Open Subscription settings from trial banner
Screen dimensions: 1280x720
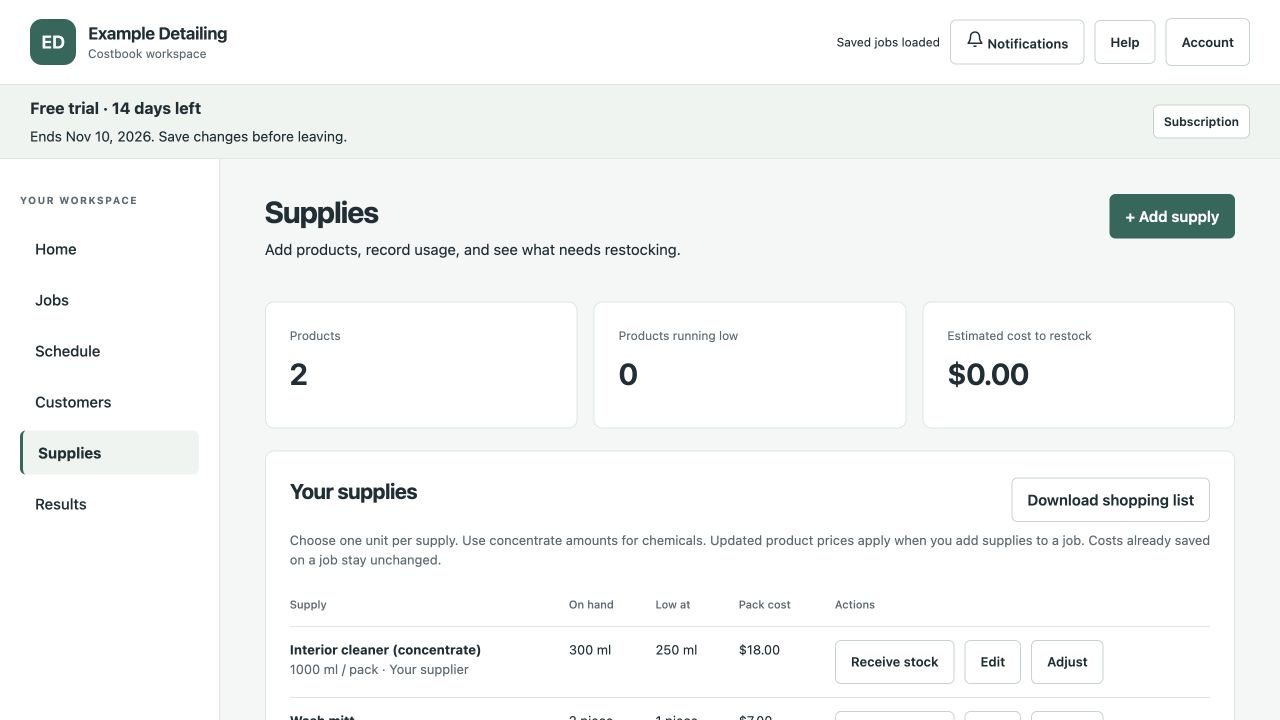pos(1201,122)
